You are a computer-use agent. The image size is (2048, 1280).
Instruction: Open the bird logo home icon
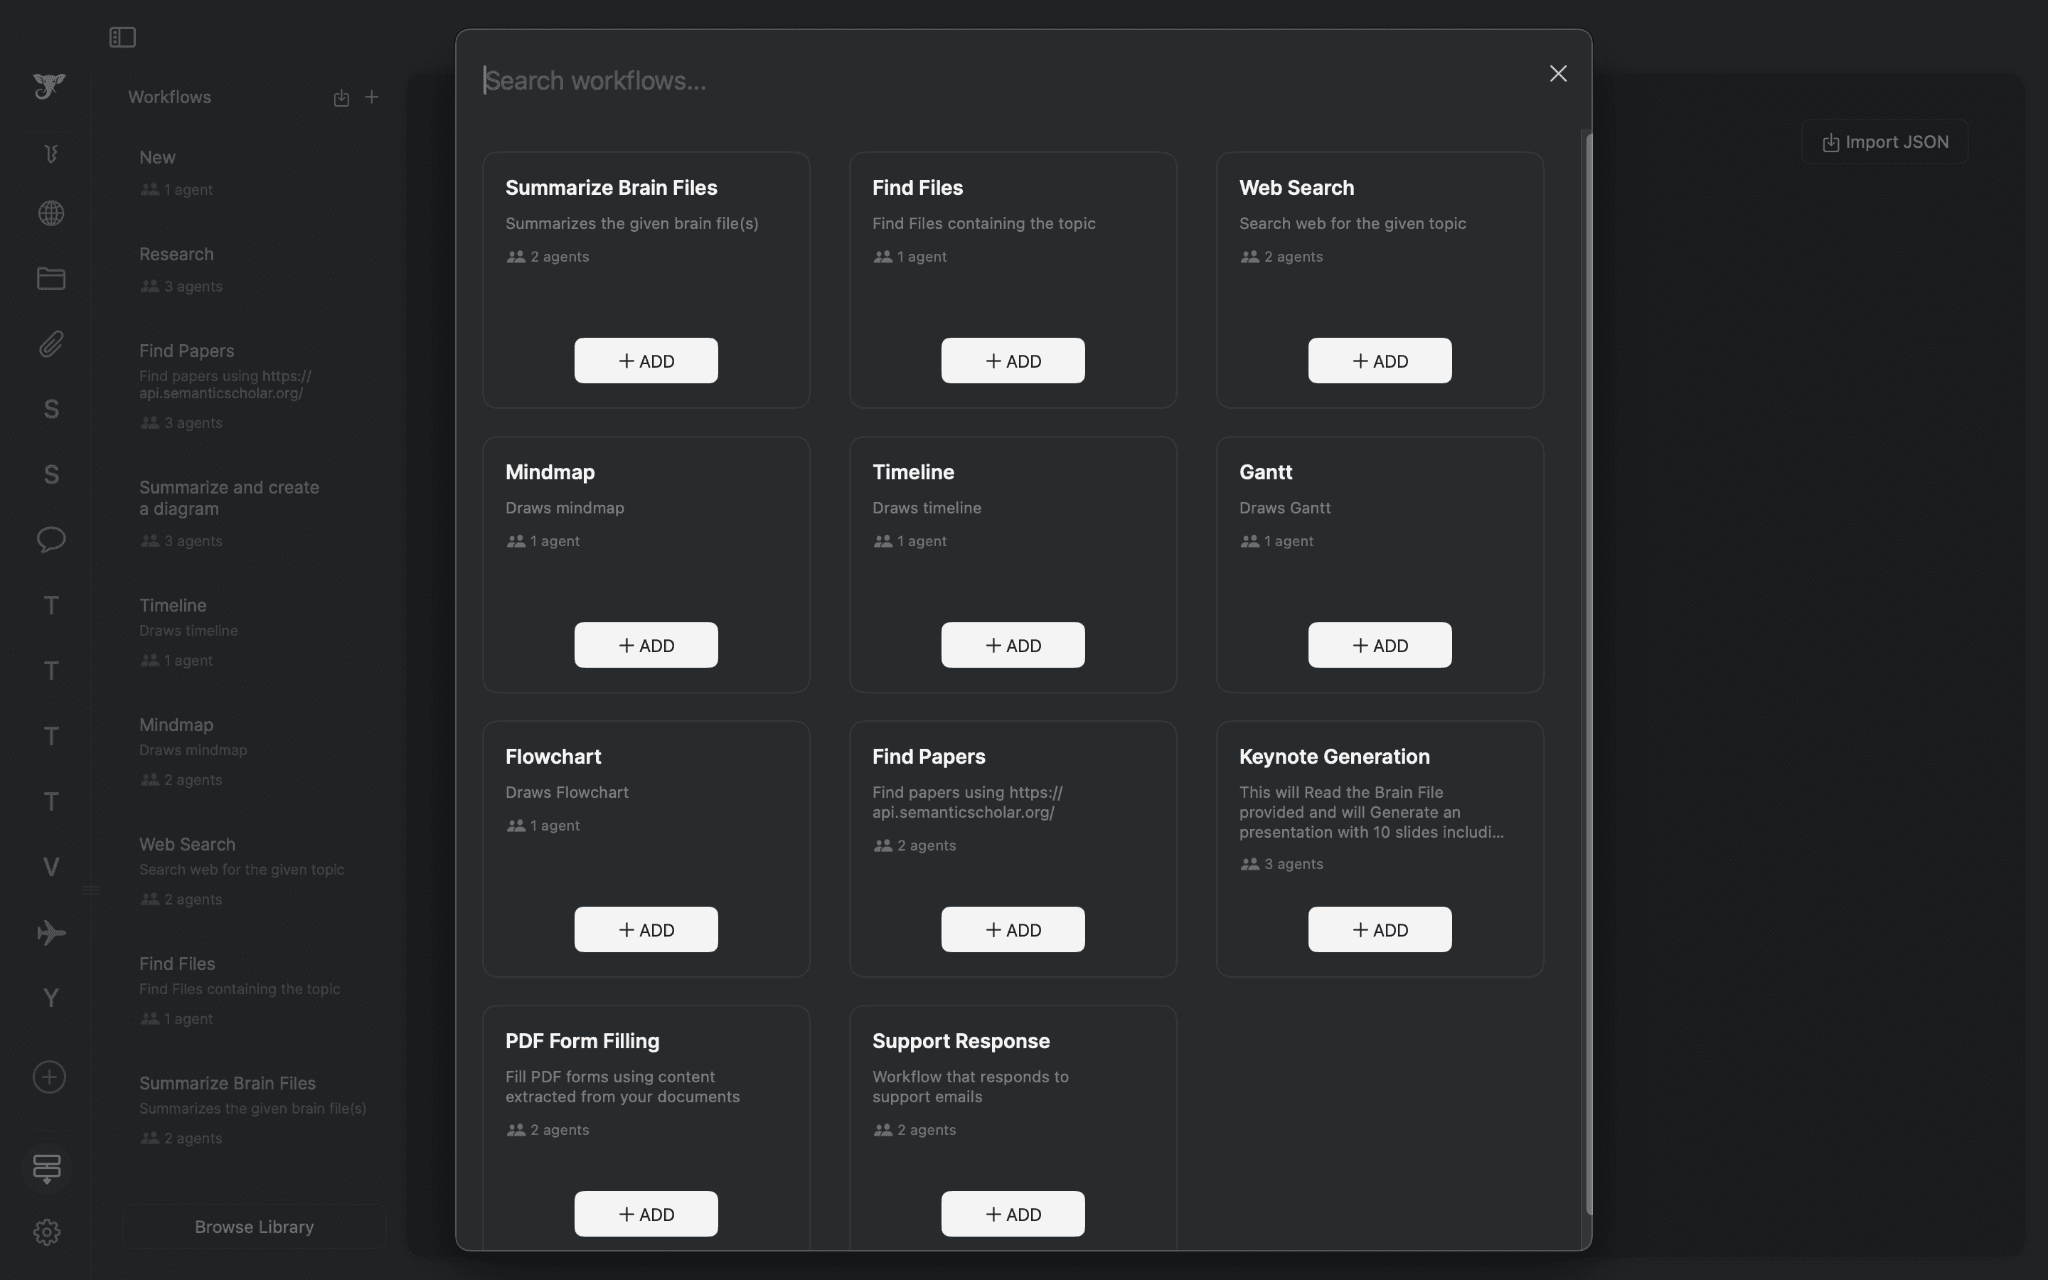coord(49,86)
